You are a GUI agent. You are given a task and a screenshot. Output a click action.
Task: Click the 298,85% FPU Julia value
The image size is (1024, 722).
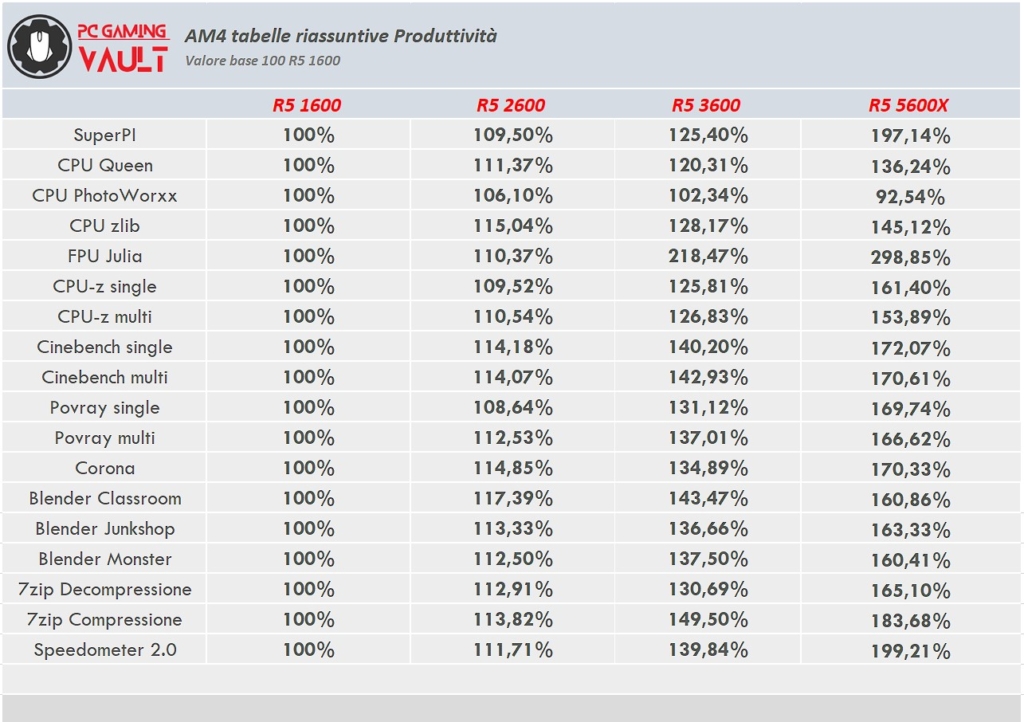pyautogui.click(x=910, y=257)
